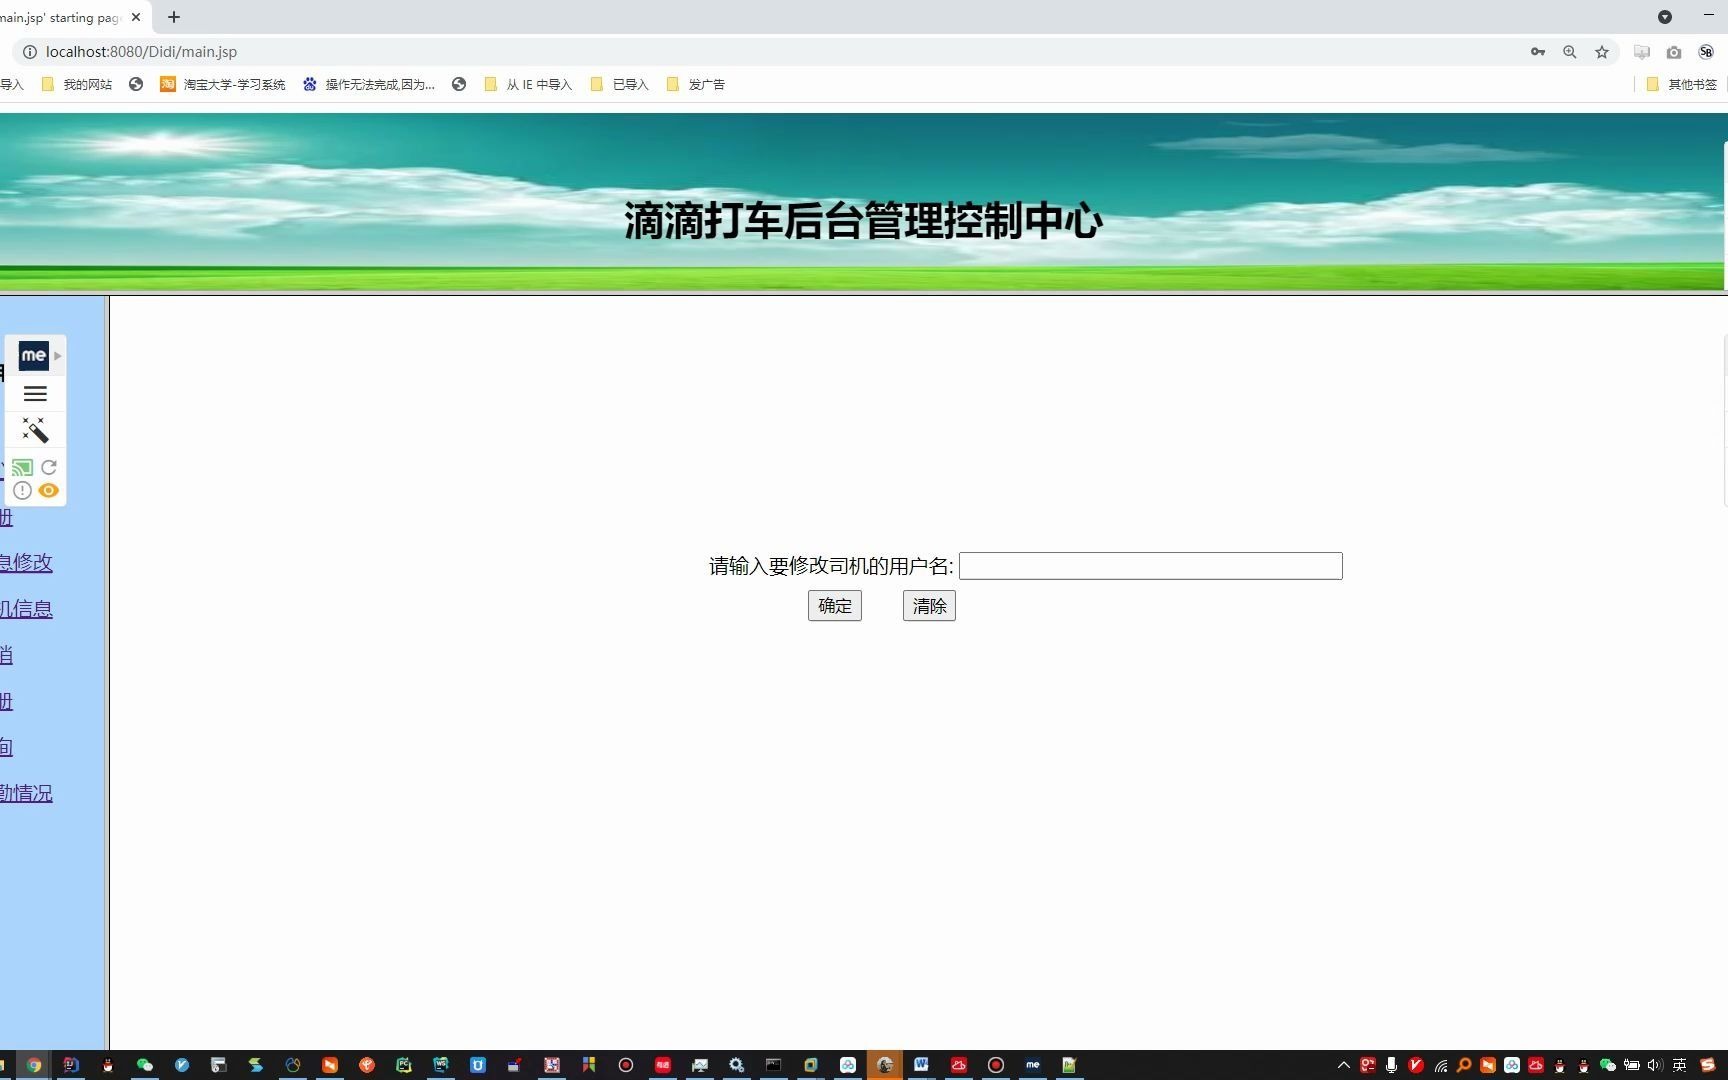Screen dimensions: 1728x1080
Task: Click the 滴滴打车后台管理控制中心 header title
Action: 864,221
